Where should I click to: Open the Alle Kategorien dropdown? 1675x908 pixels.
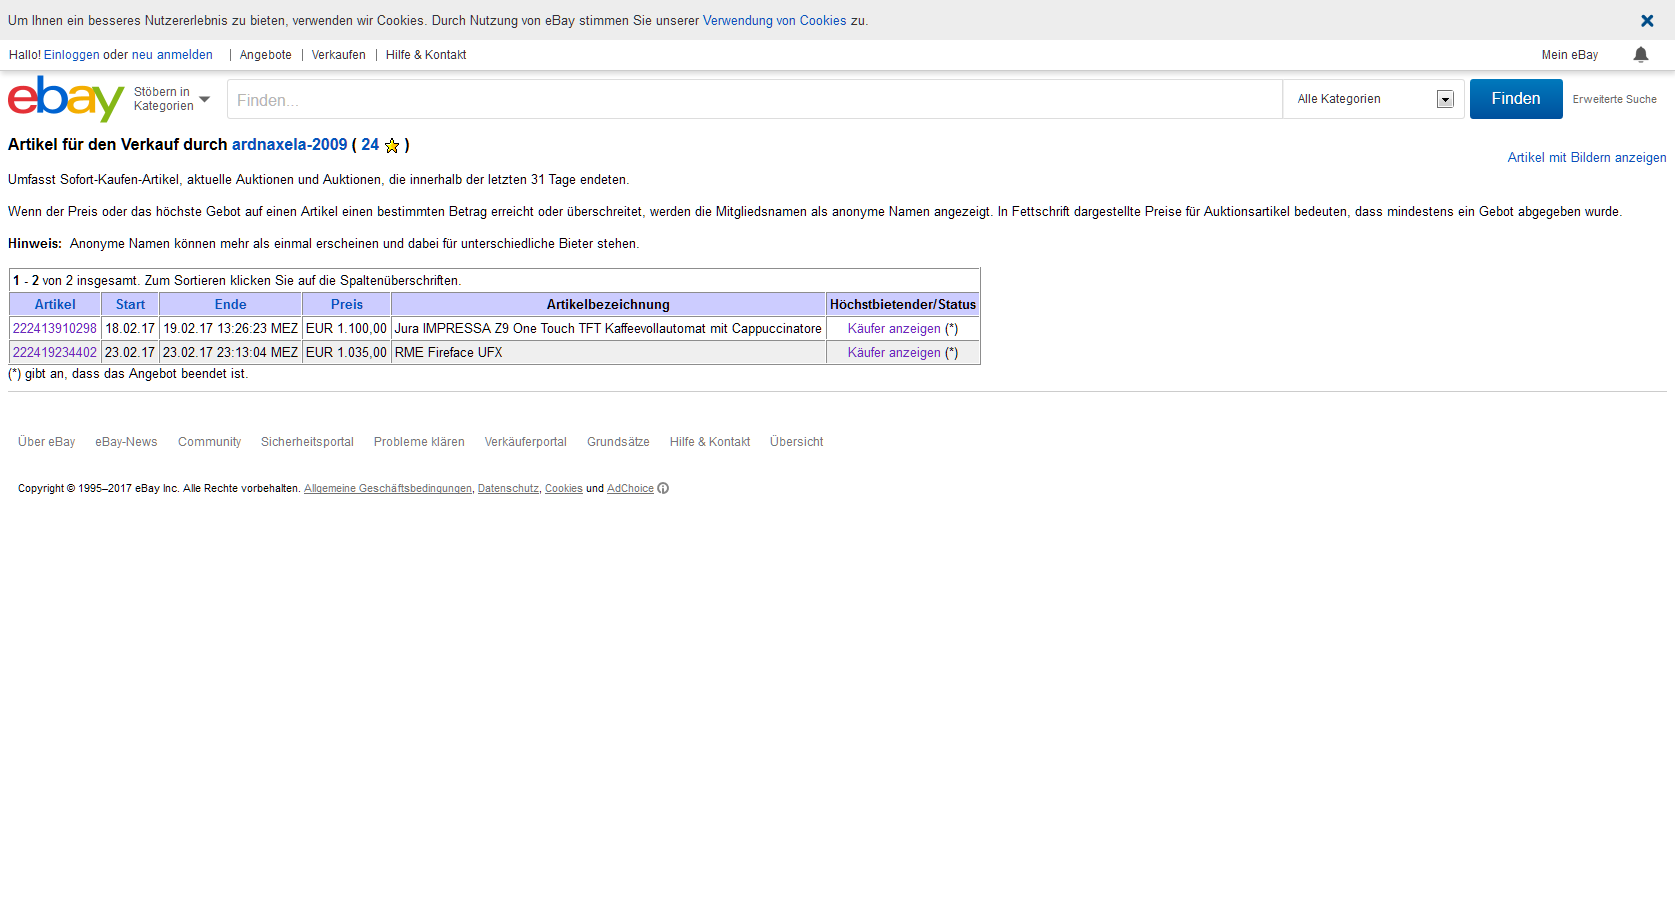(1373, 99)
